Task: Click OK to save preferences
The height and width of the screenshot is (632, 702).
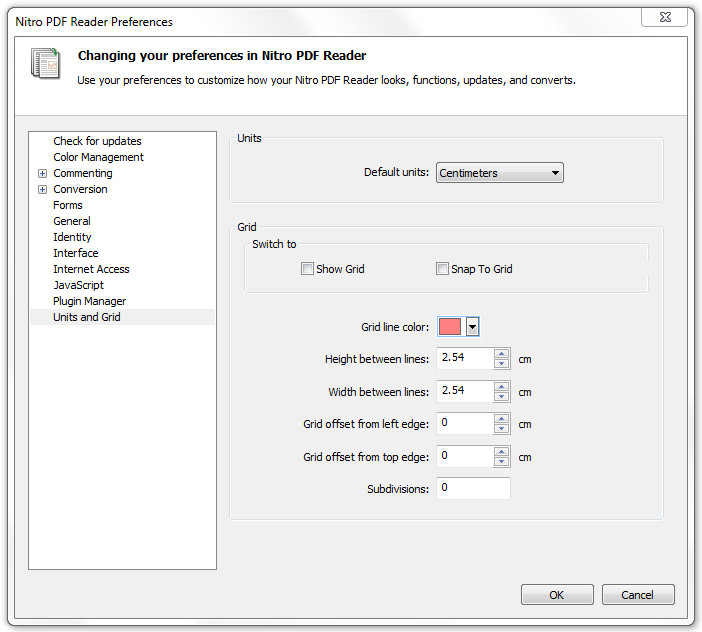Action: pos(557,594)
